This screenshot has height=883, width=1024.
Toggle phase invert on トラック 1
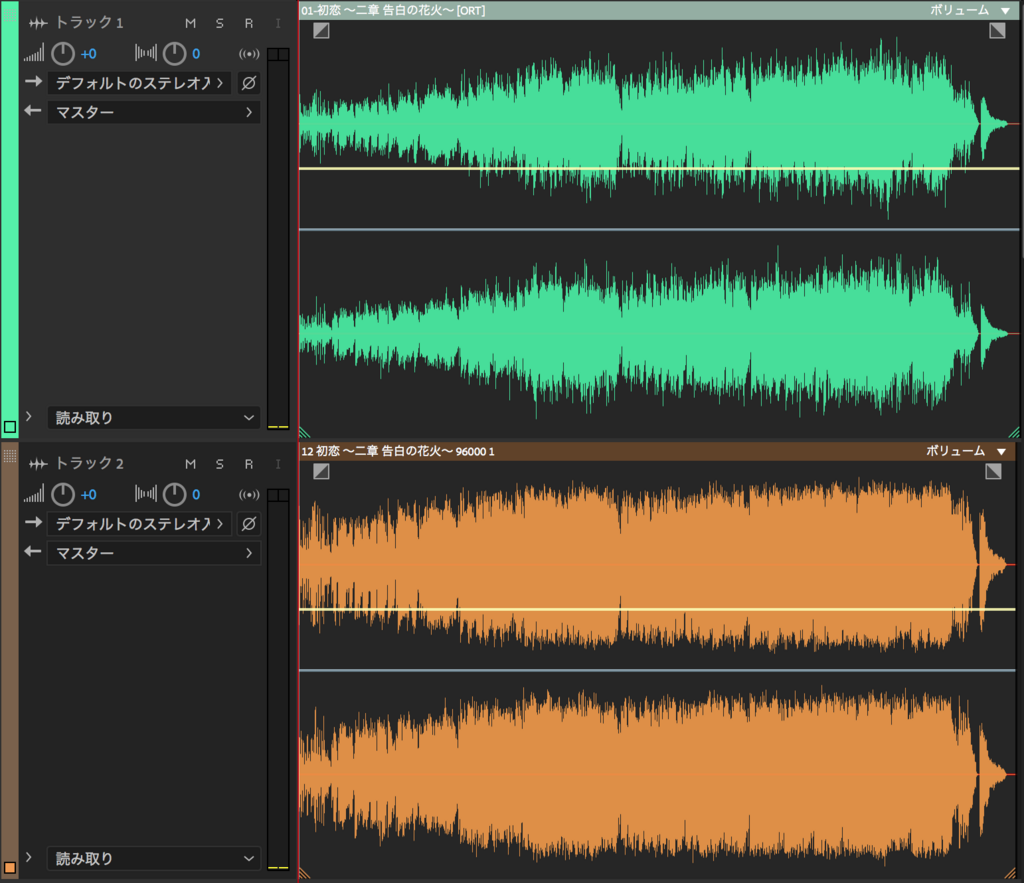[249, 83]
